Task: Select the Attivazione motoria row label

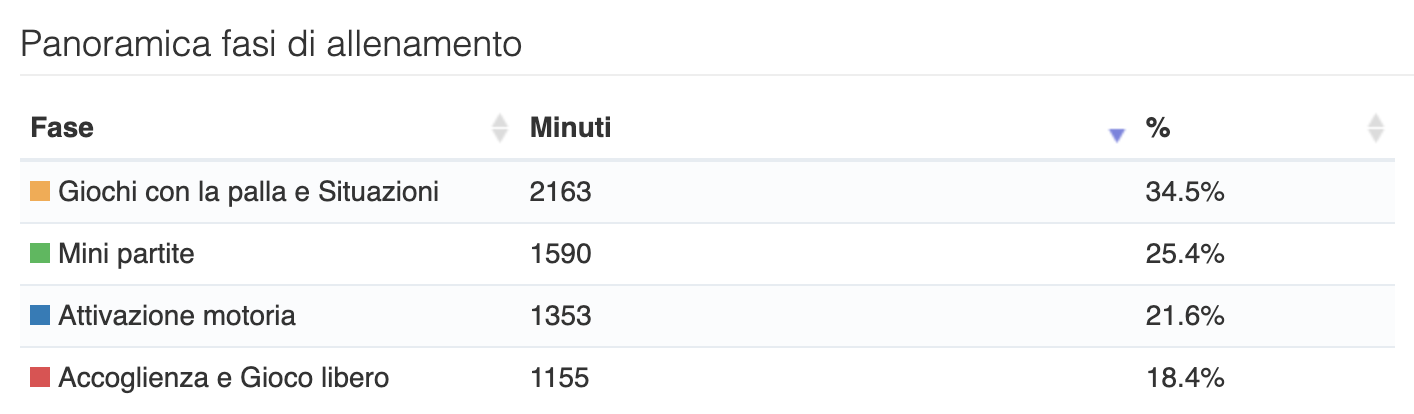Action: click(177, 317)
